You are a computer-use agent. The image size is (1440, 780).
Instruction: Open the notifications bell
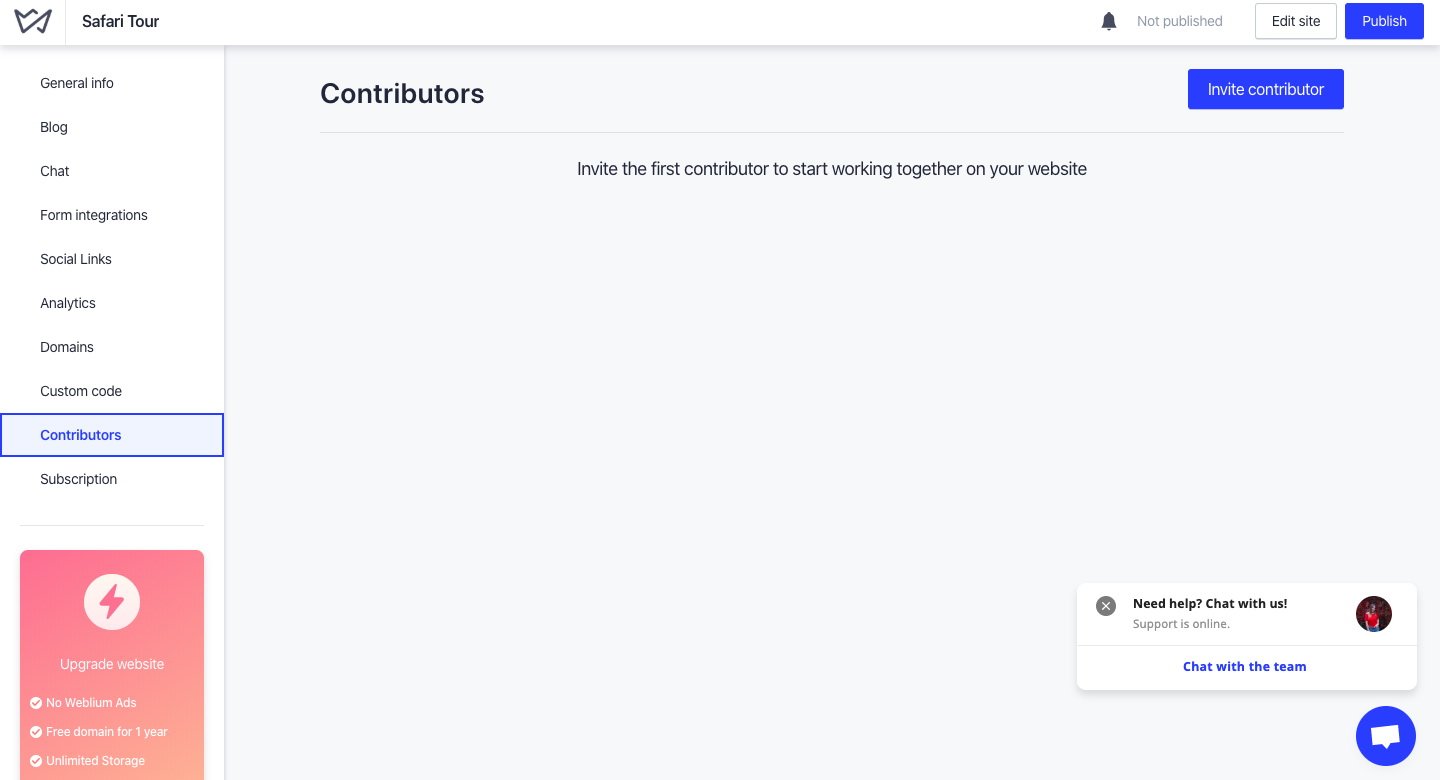(x=1108, y=21)
